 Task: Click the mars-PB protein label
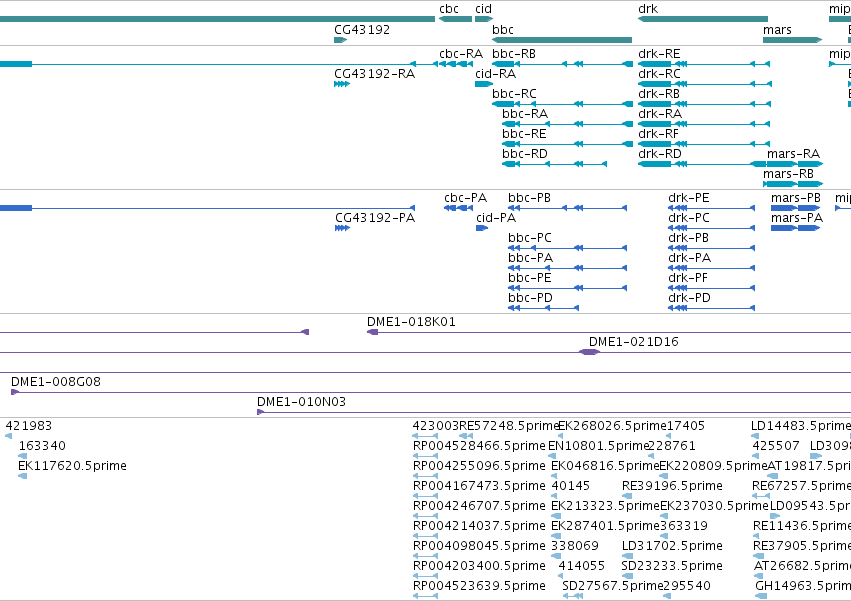click(796, 198)
